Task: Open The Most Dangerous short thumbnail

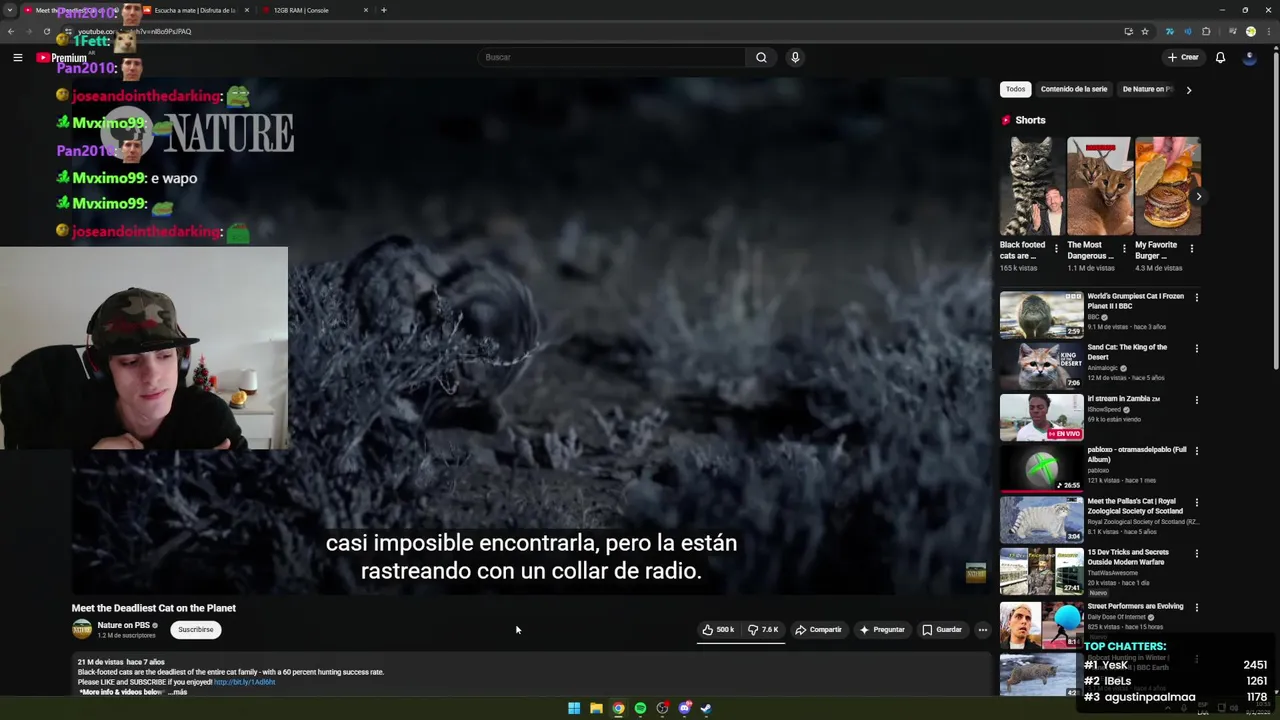Action: (1099, 186)
